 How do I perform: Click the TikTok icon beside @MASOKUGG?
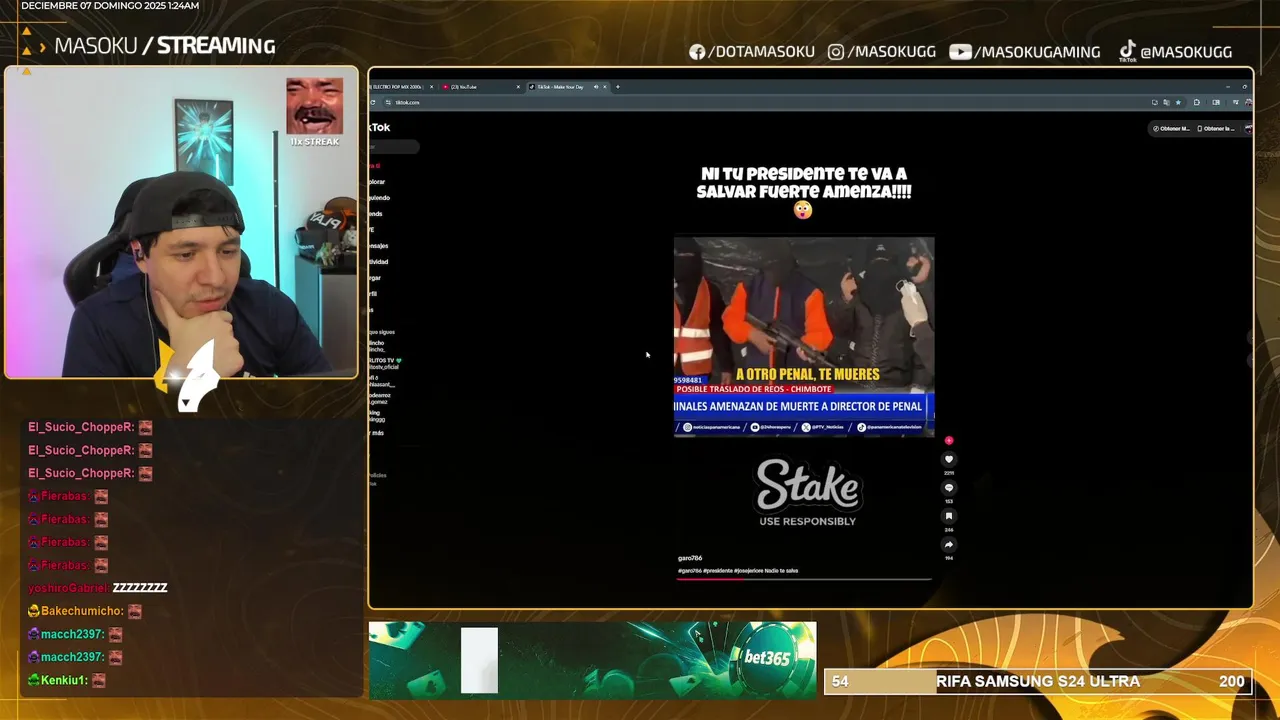click(1127, 51)
